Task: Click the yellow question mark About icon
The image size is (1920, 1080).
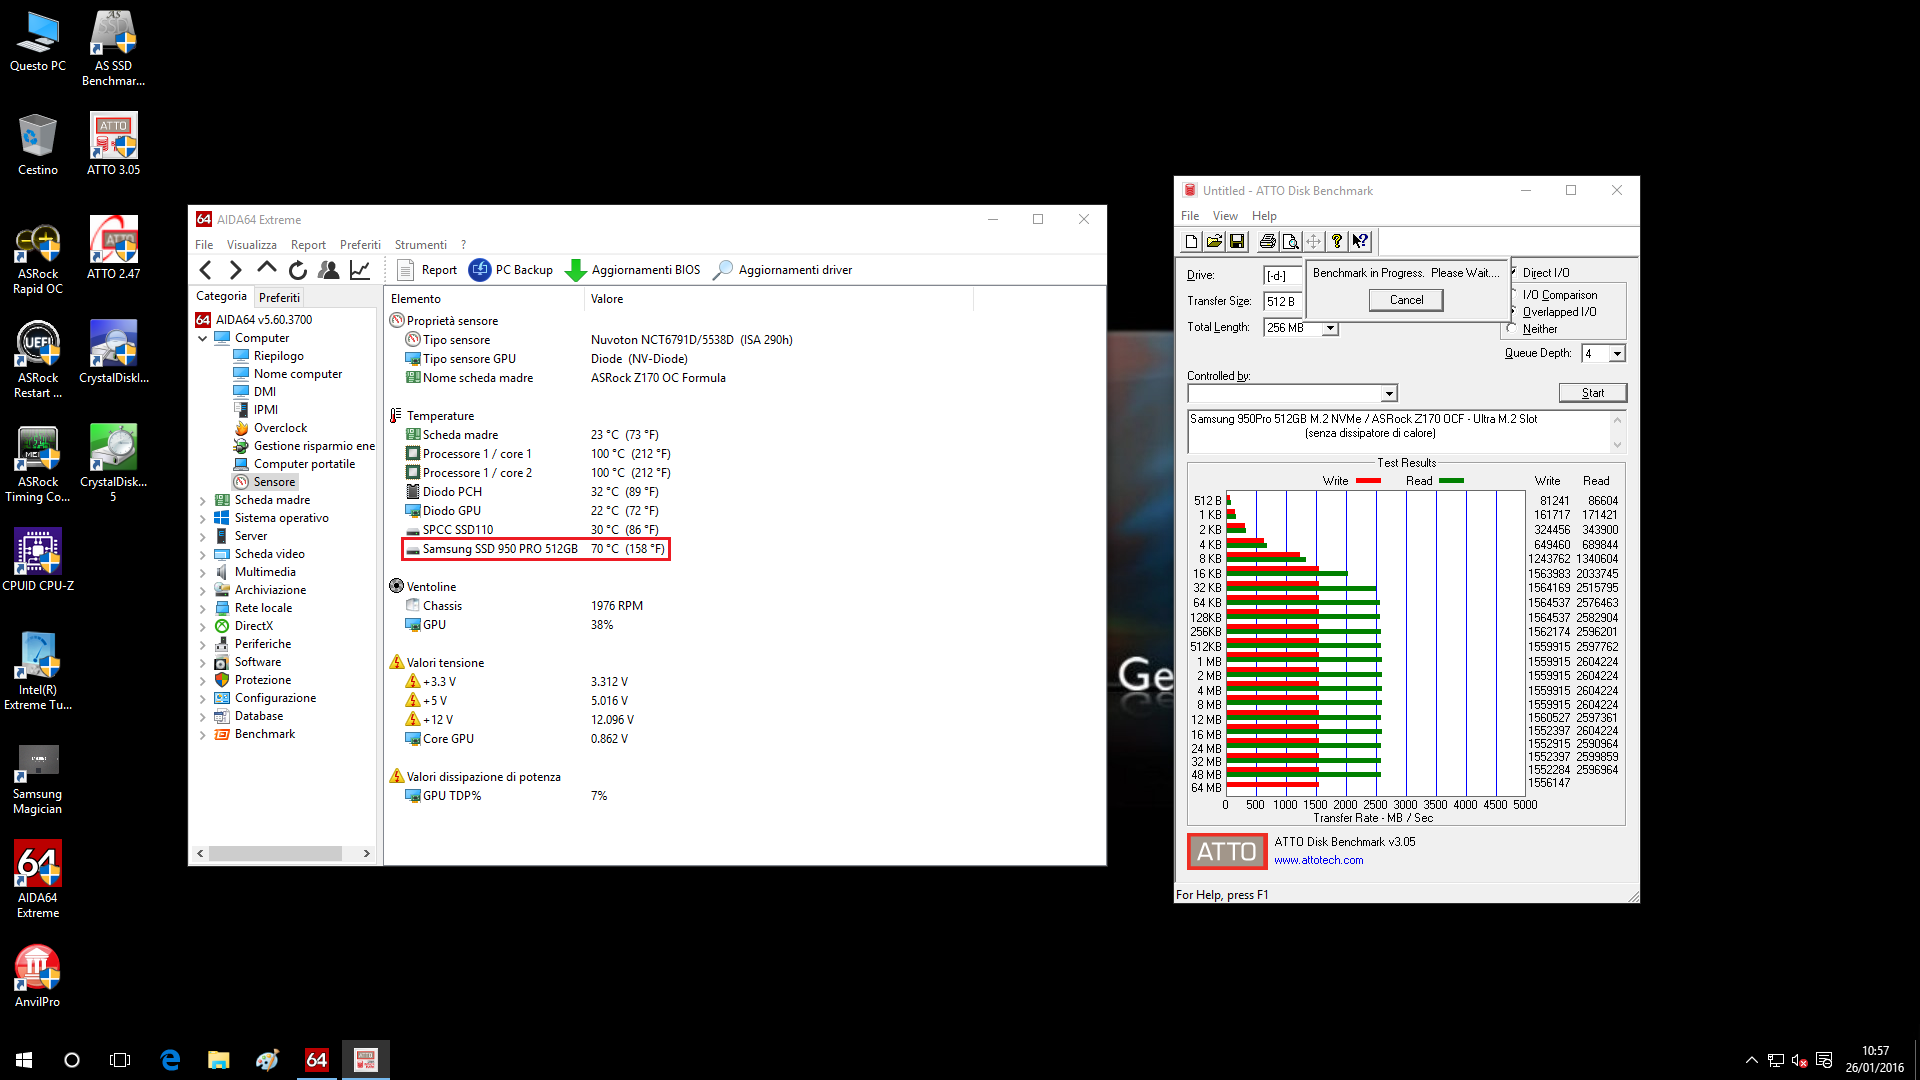Action: coord(1337,241)
